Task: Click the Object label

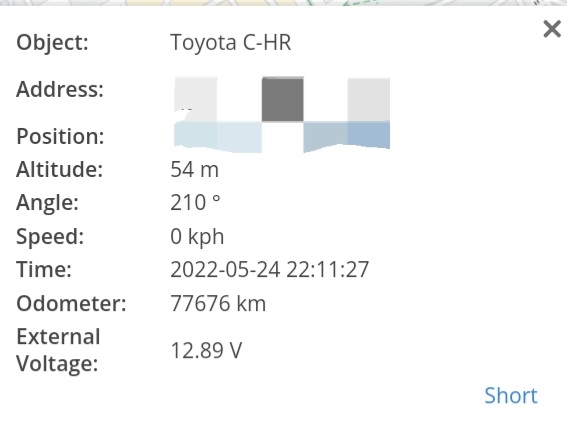Action: [x=52, y=43]
